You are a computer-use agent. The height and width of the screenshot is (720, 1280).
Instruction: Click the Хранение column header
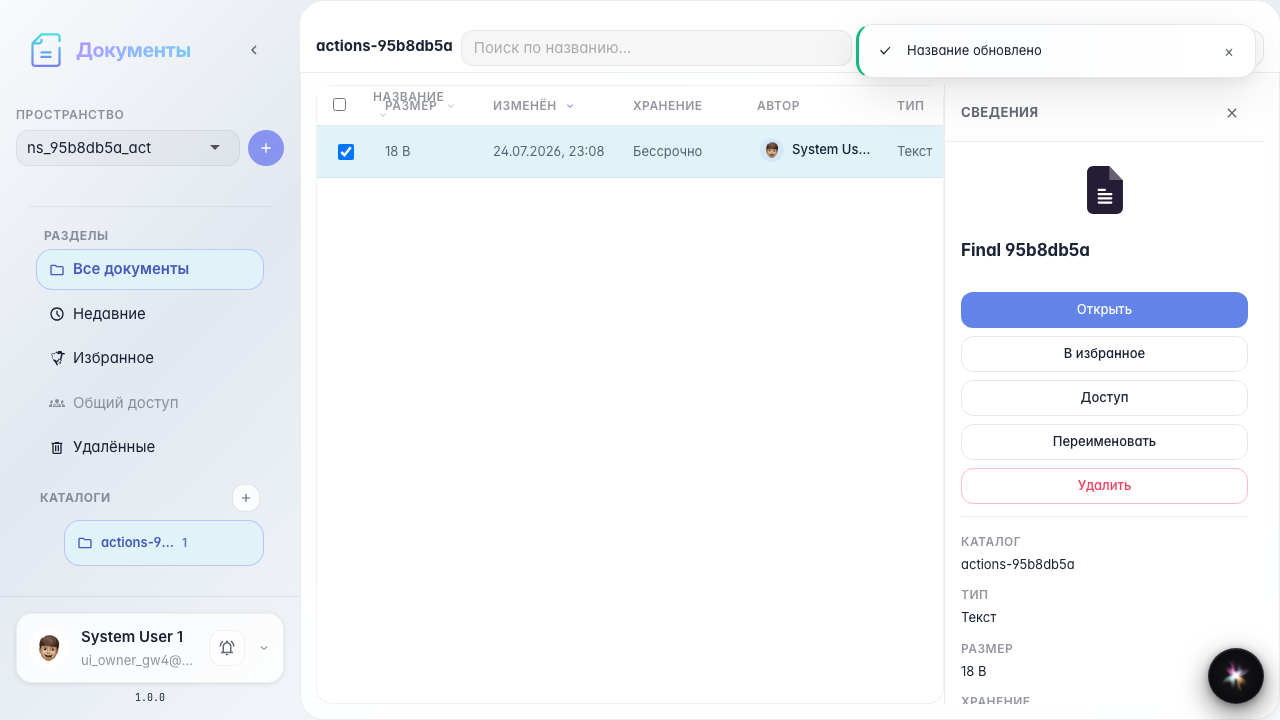click(667, 106)
